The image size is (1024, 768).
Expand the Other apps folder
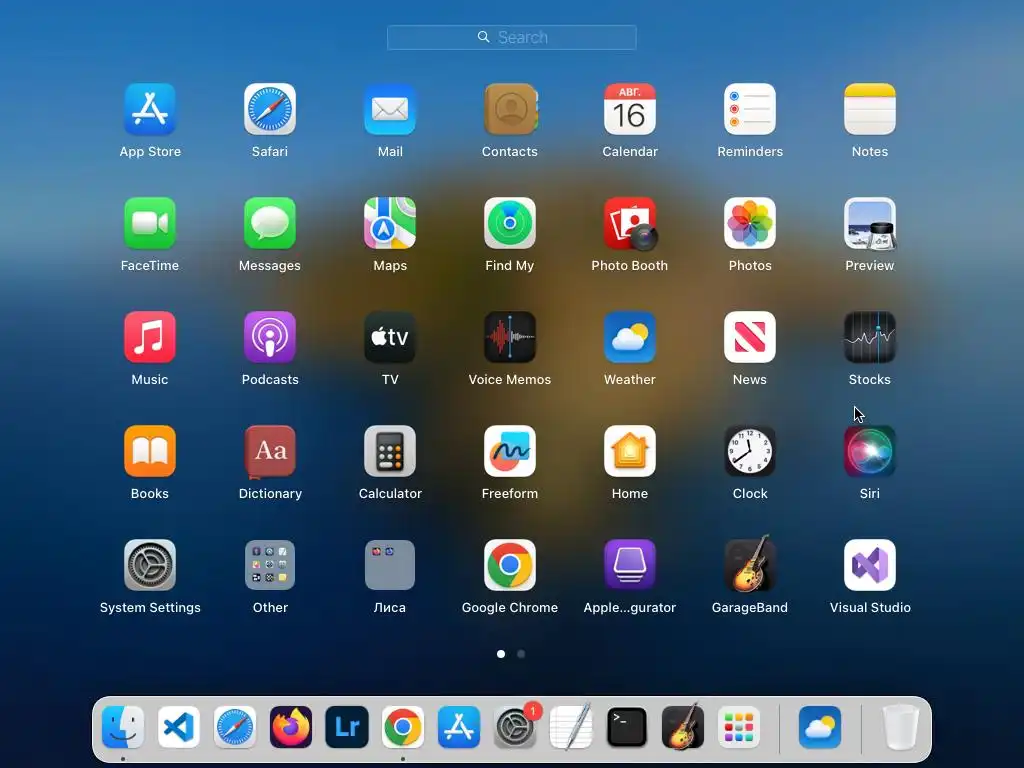point(270,565)
